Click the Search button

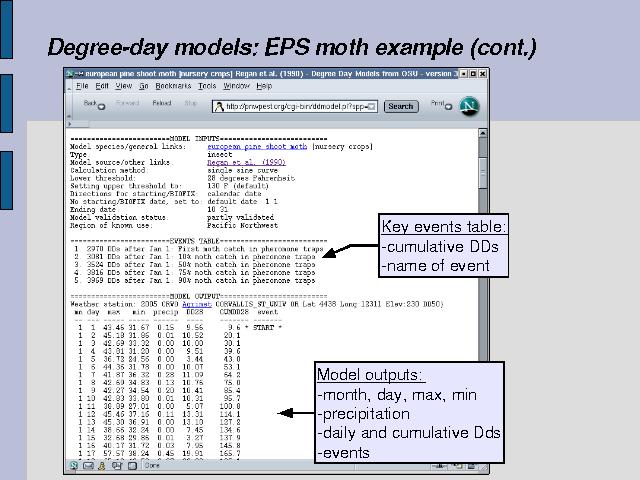point(400,106)
